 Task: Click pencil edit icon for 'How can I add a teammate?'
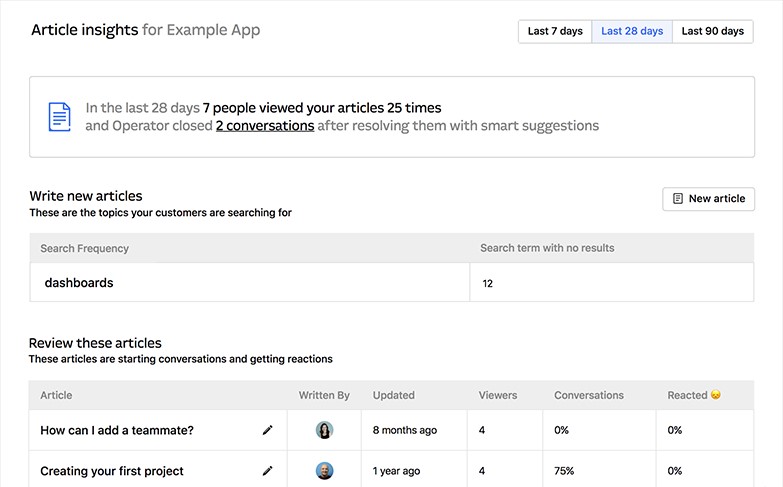267,430
